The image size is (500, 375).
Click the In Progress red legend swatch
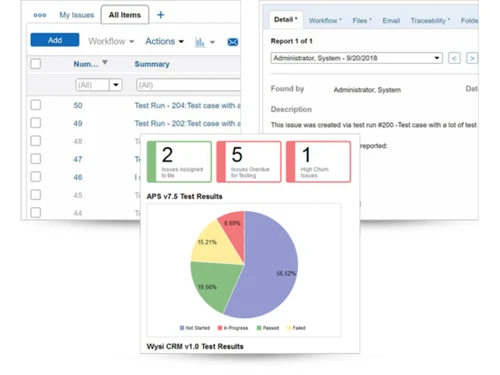point(220,328)
